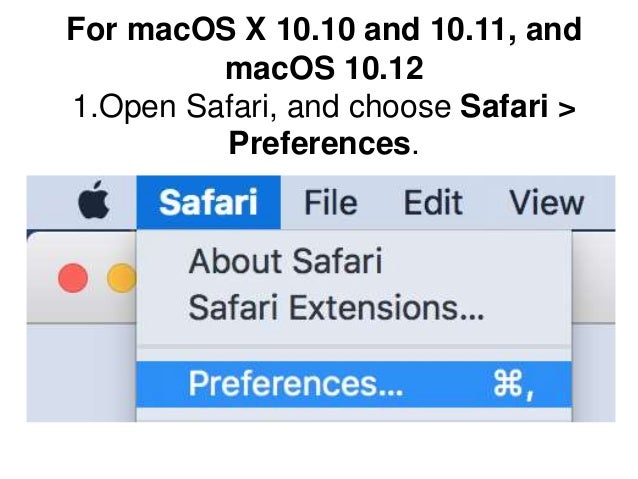Open the Apple menu logo
This screenshot has width=638, height=479.
click(x=94, y=204)
